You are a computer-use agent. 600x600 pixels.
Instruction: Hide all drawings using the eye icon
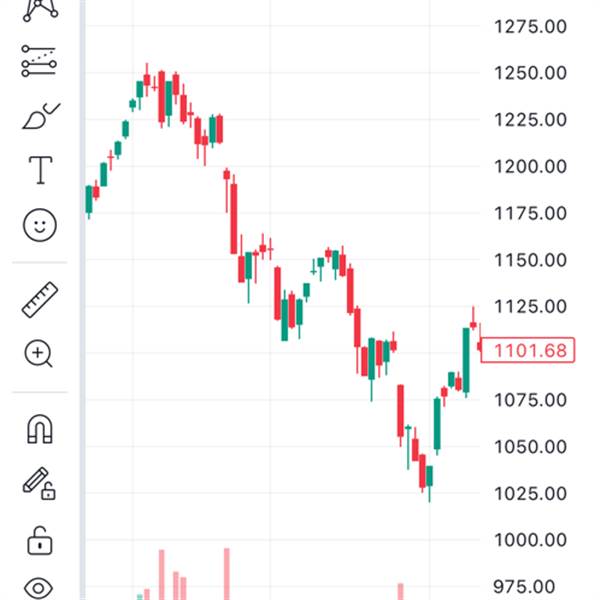[40, 588]
